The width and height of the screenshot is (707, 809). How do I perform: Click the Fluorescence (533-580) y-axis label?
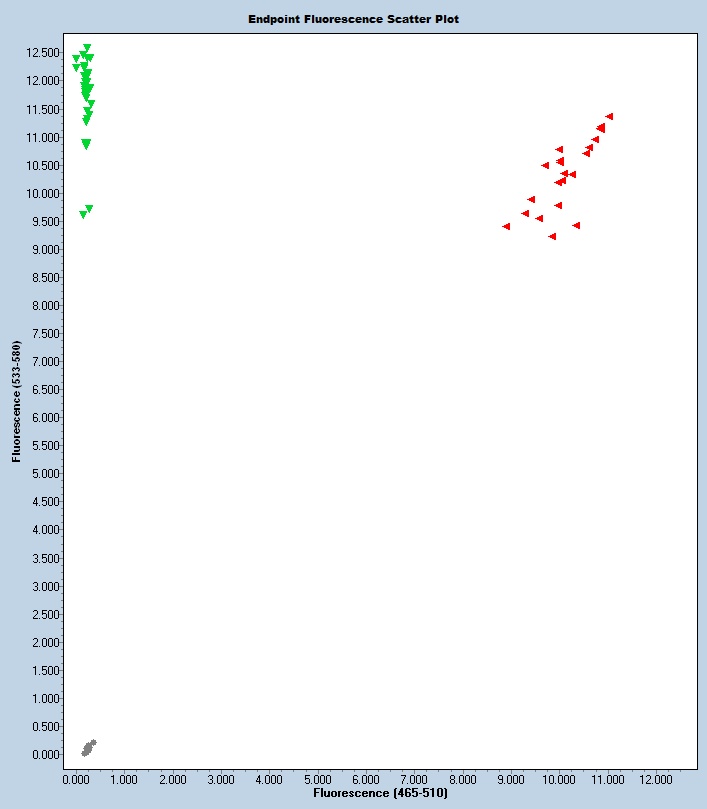[16, 402]
